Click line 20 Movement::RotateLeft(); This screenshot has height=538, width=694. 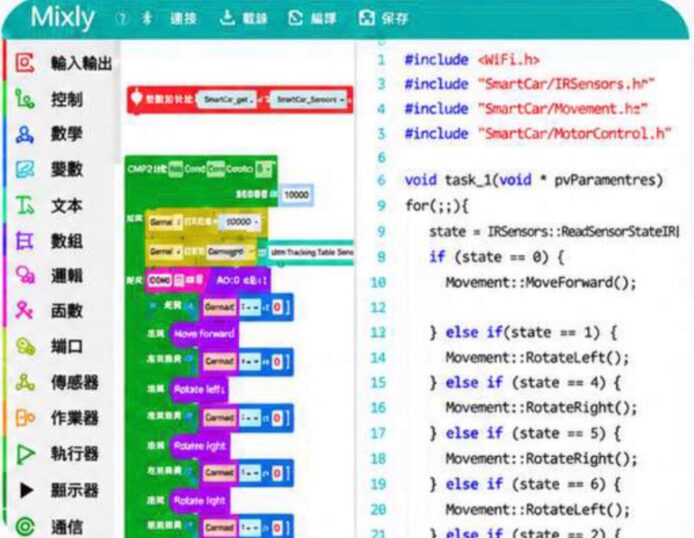pos(537,510)
